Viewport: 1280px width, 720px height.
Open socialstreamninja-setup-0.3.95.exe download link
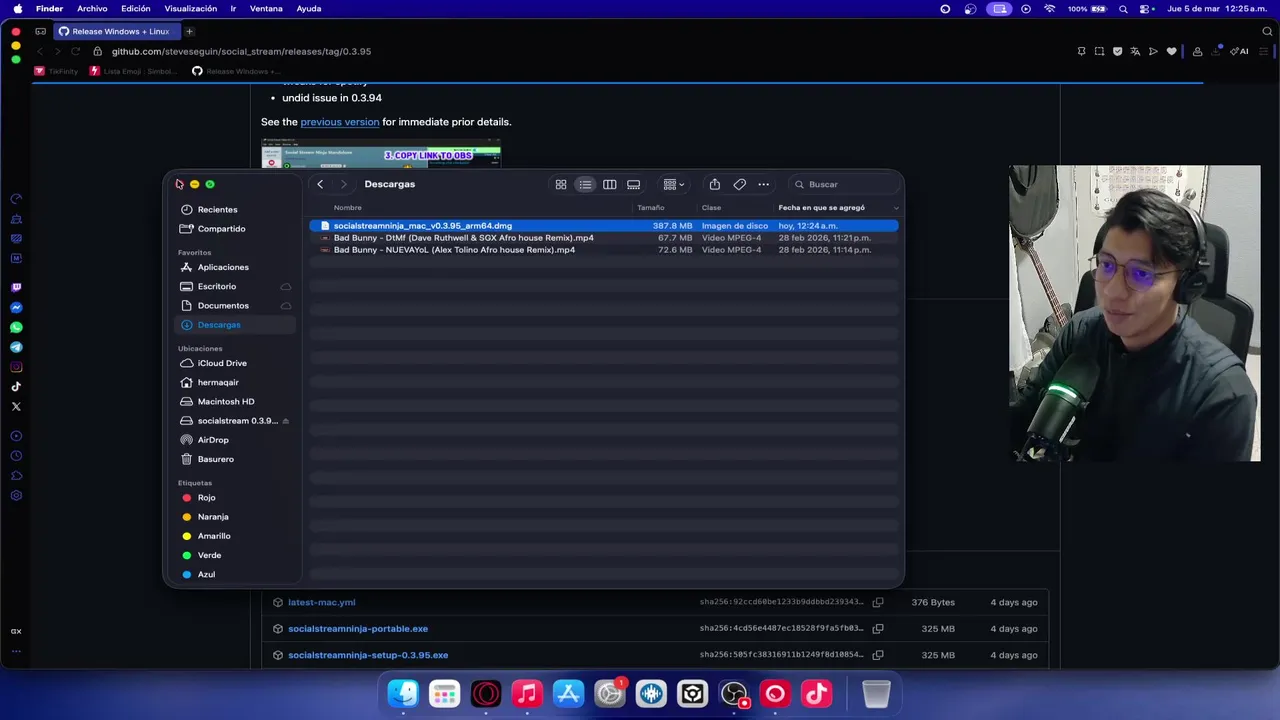pos(368,655)
